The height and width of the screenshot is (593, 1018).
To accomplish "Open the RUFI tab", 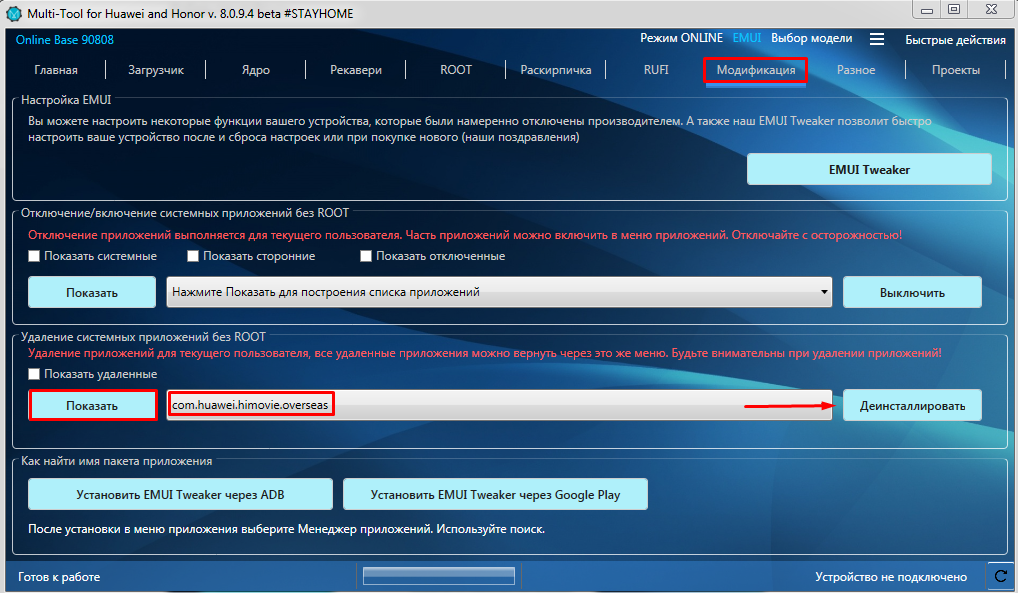I will tap(656, 69).
